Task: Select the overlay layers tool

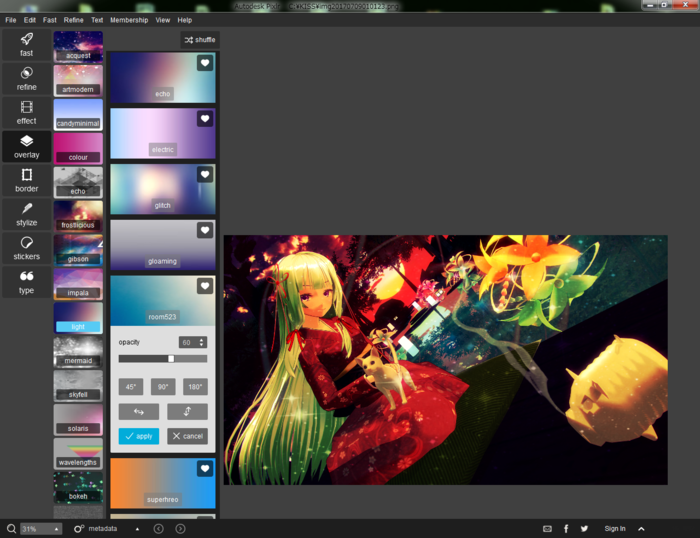Action: [26, 146]
